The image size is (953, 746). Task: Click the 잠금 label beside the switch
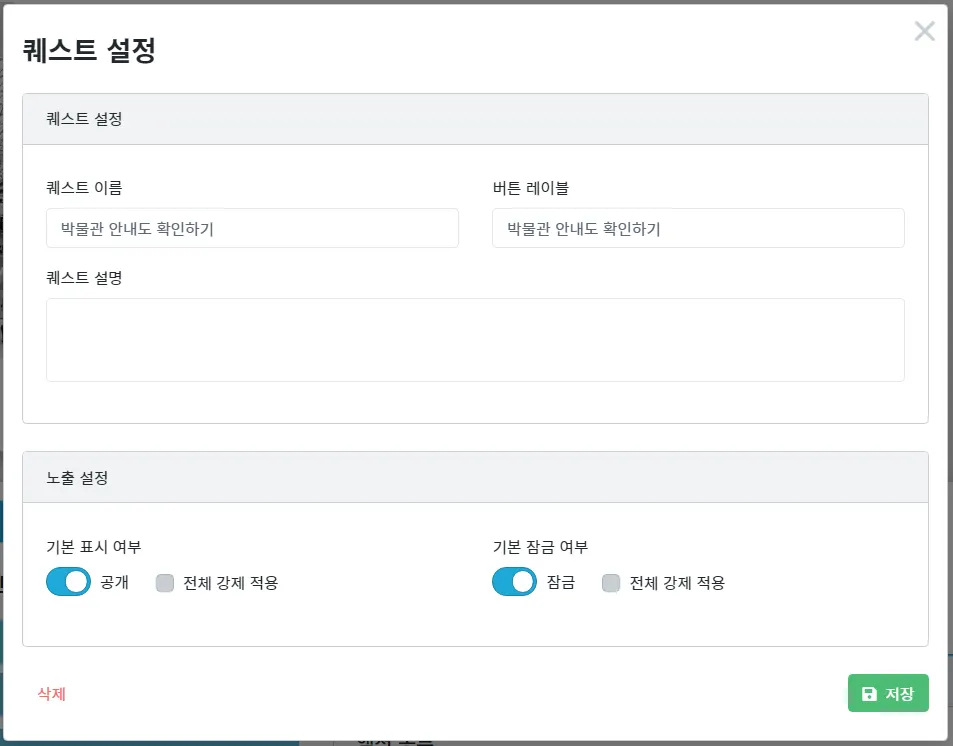pyautogui.click(x=560, y=582)
